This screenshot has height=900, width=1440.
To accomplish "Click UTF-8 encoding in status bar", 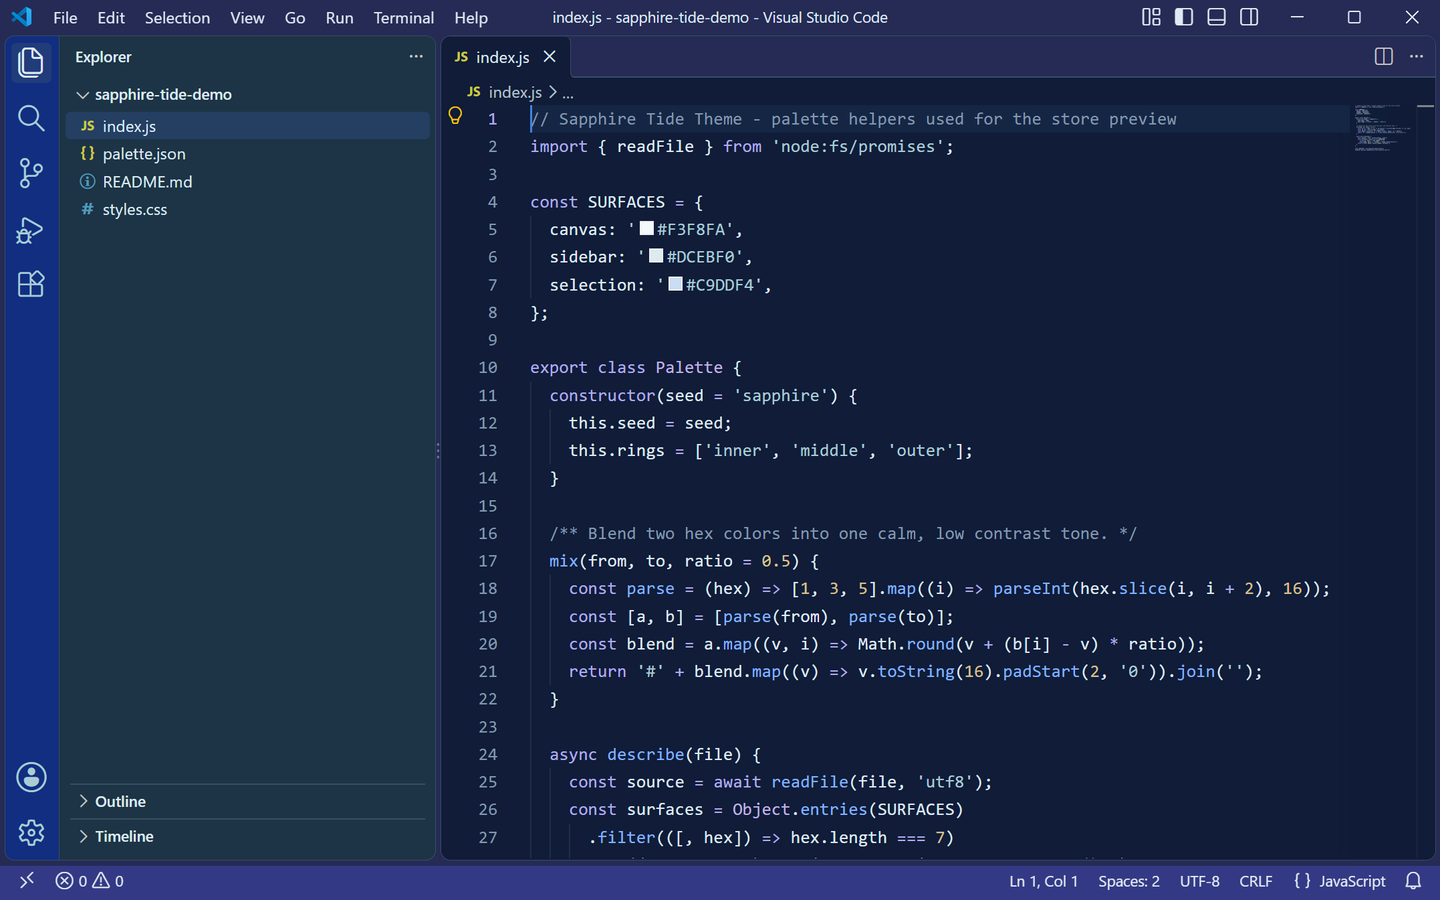I will 1200,881.
